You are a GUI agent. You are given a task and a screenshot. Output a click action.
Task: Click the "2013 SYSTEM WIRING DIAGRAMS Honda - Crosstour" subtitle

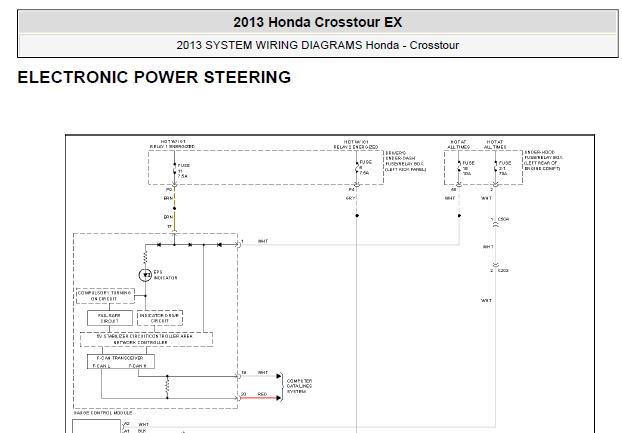(x=317, y=45)
